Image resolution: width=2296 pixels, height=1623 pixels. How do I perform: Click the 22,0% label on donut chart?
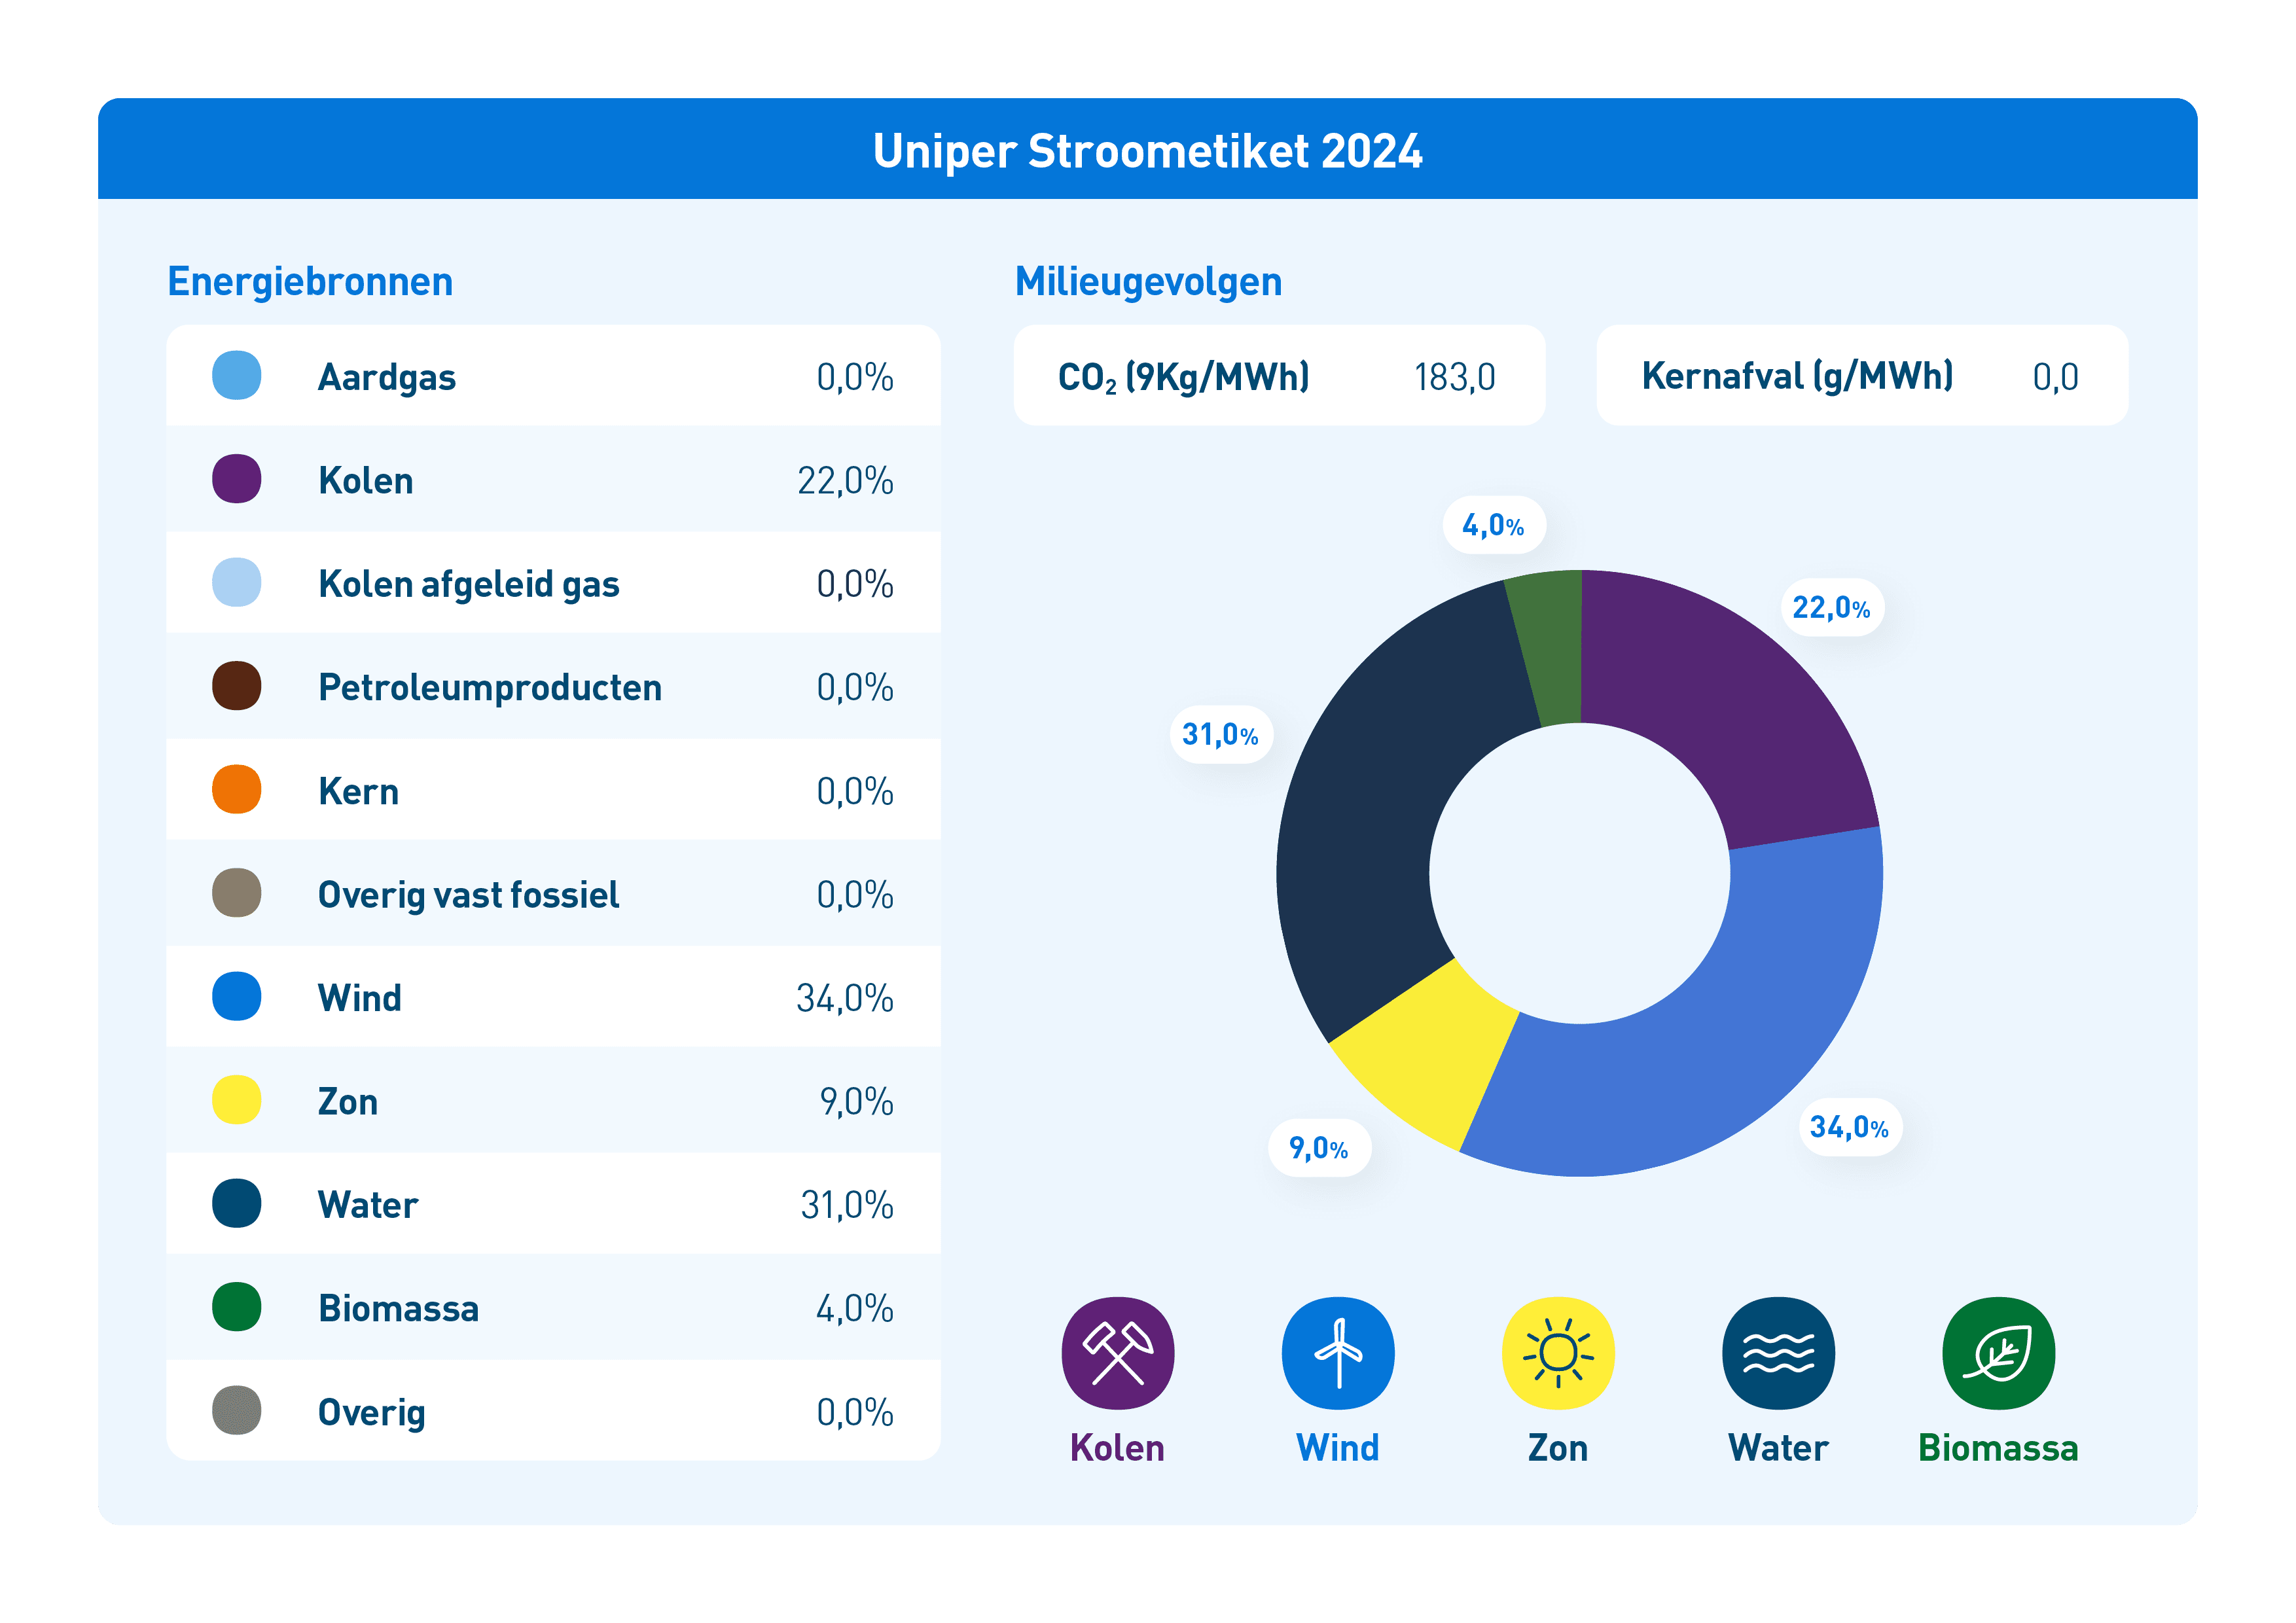(x=1831, y=607)
